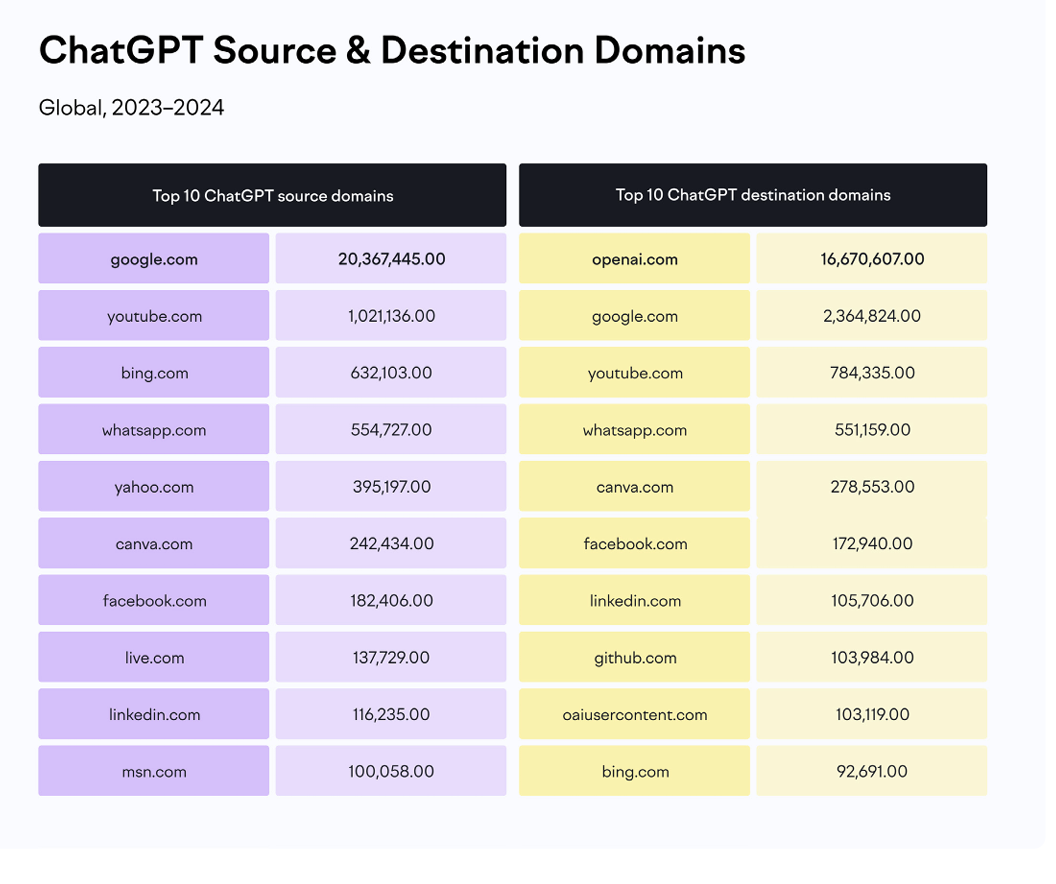Select the openai.com destination domain cell
The image size is (1056, 884).
[634, 259]
